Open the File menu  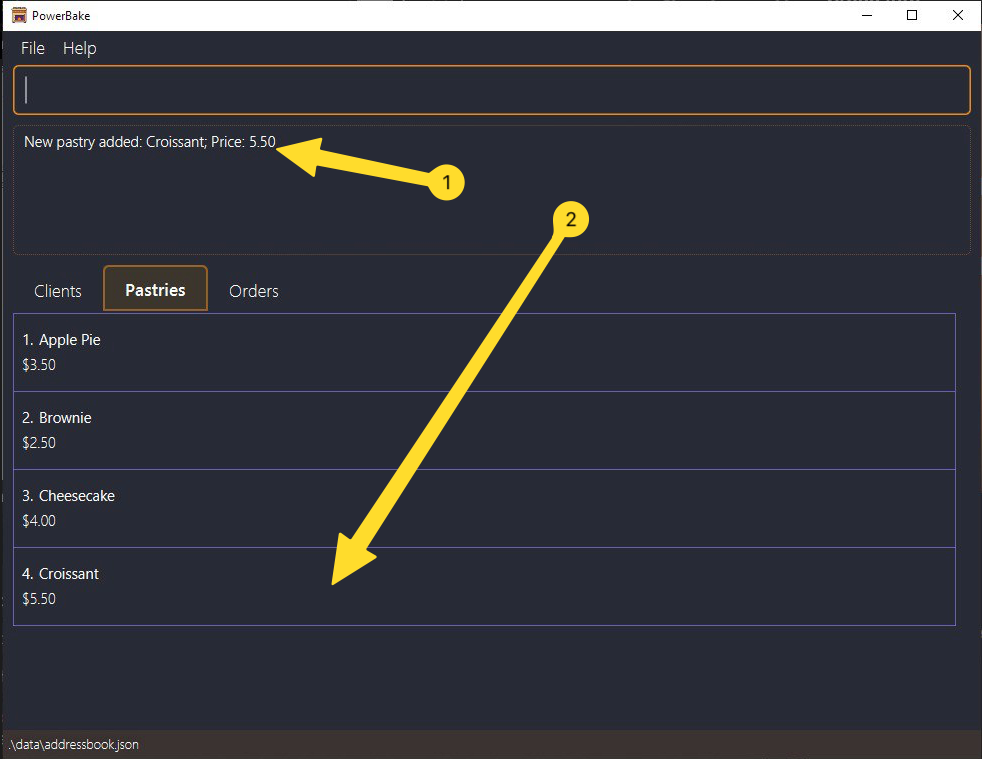33,48
